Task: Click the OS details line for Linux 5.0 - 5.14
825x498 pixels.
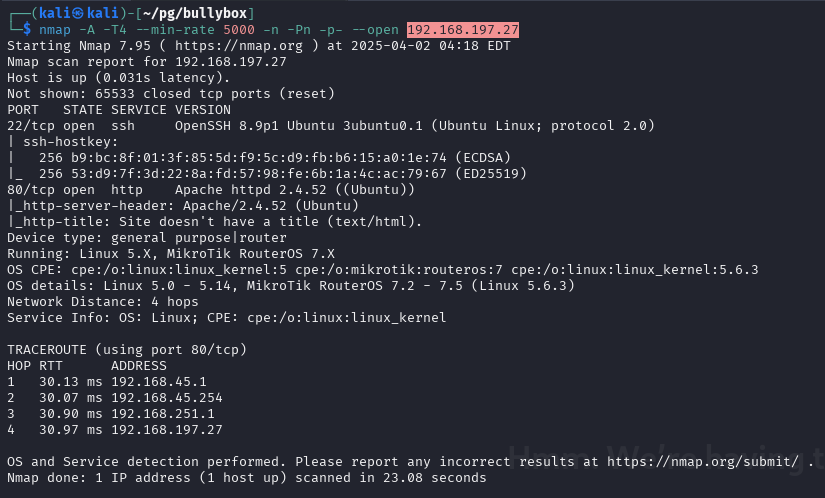Action: (290, 286)
